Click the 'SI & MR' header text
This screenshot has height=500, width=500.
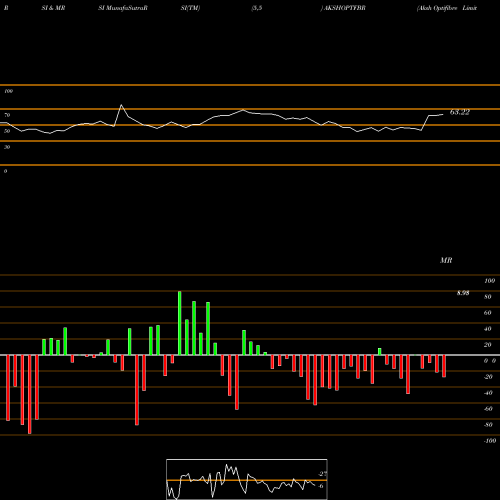53,8
